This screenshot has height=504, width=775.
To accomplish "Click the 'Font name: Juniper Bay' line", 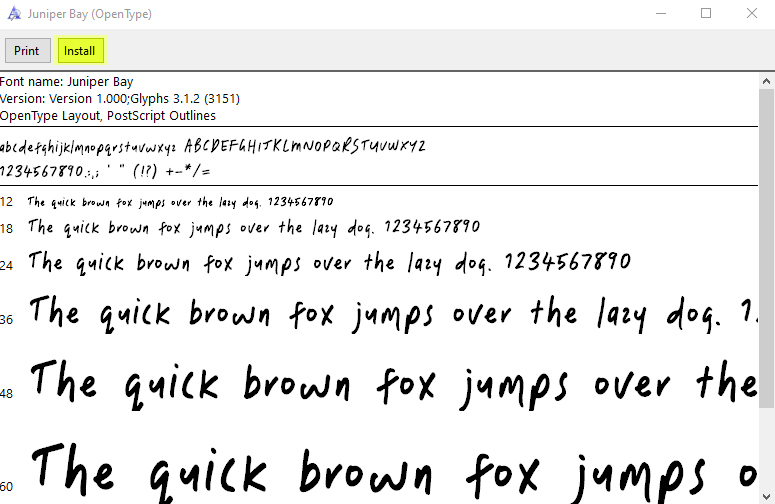I will tap(67, 82).
